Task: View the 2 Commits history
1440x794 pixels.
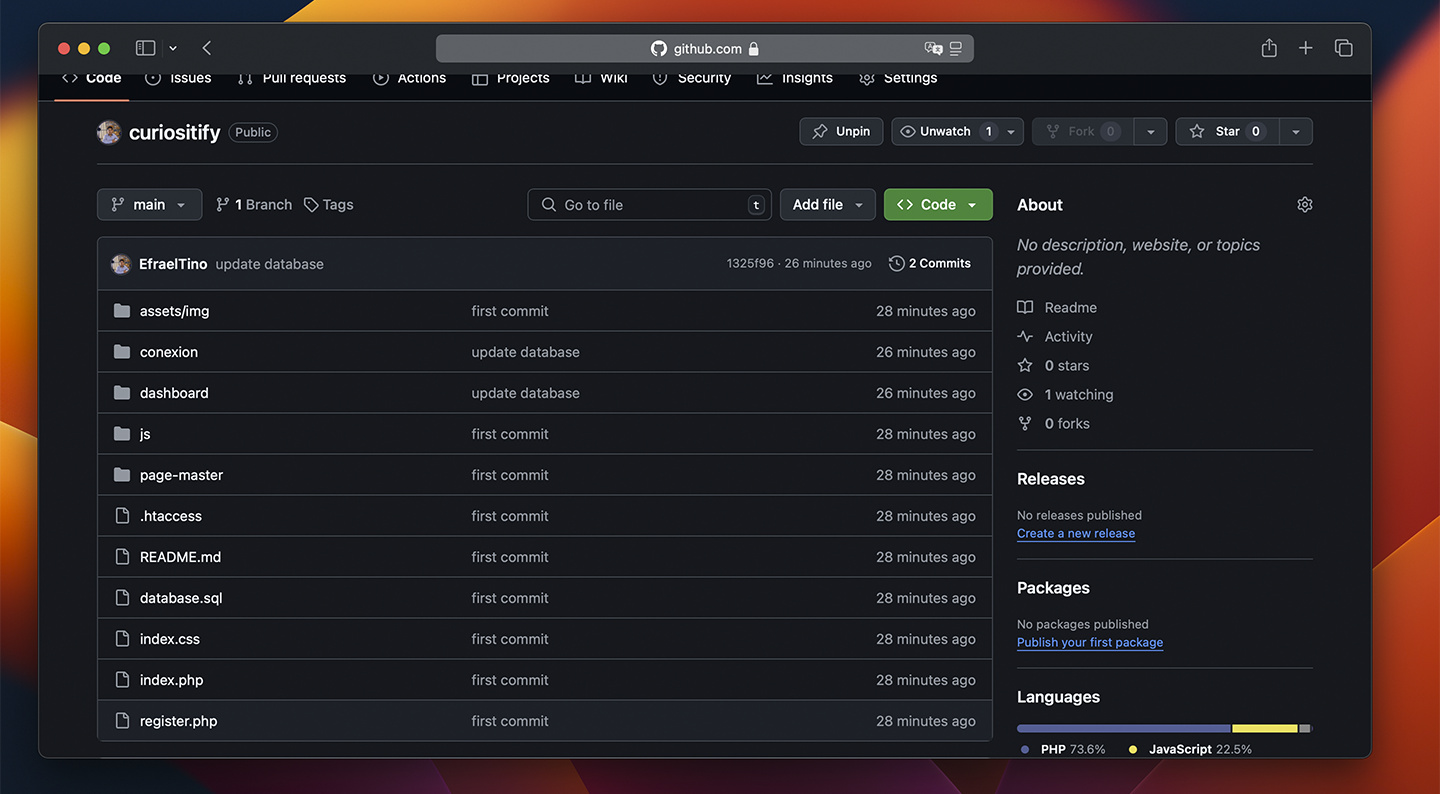Action: [930, 264]
